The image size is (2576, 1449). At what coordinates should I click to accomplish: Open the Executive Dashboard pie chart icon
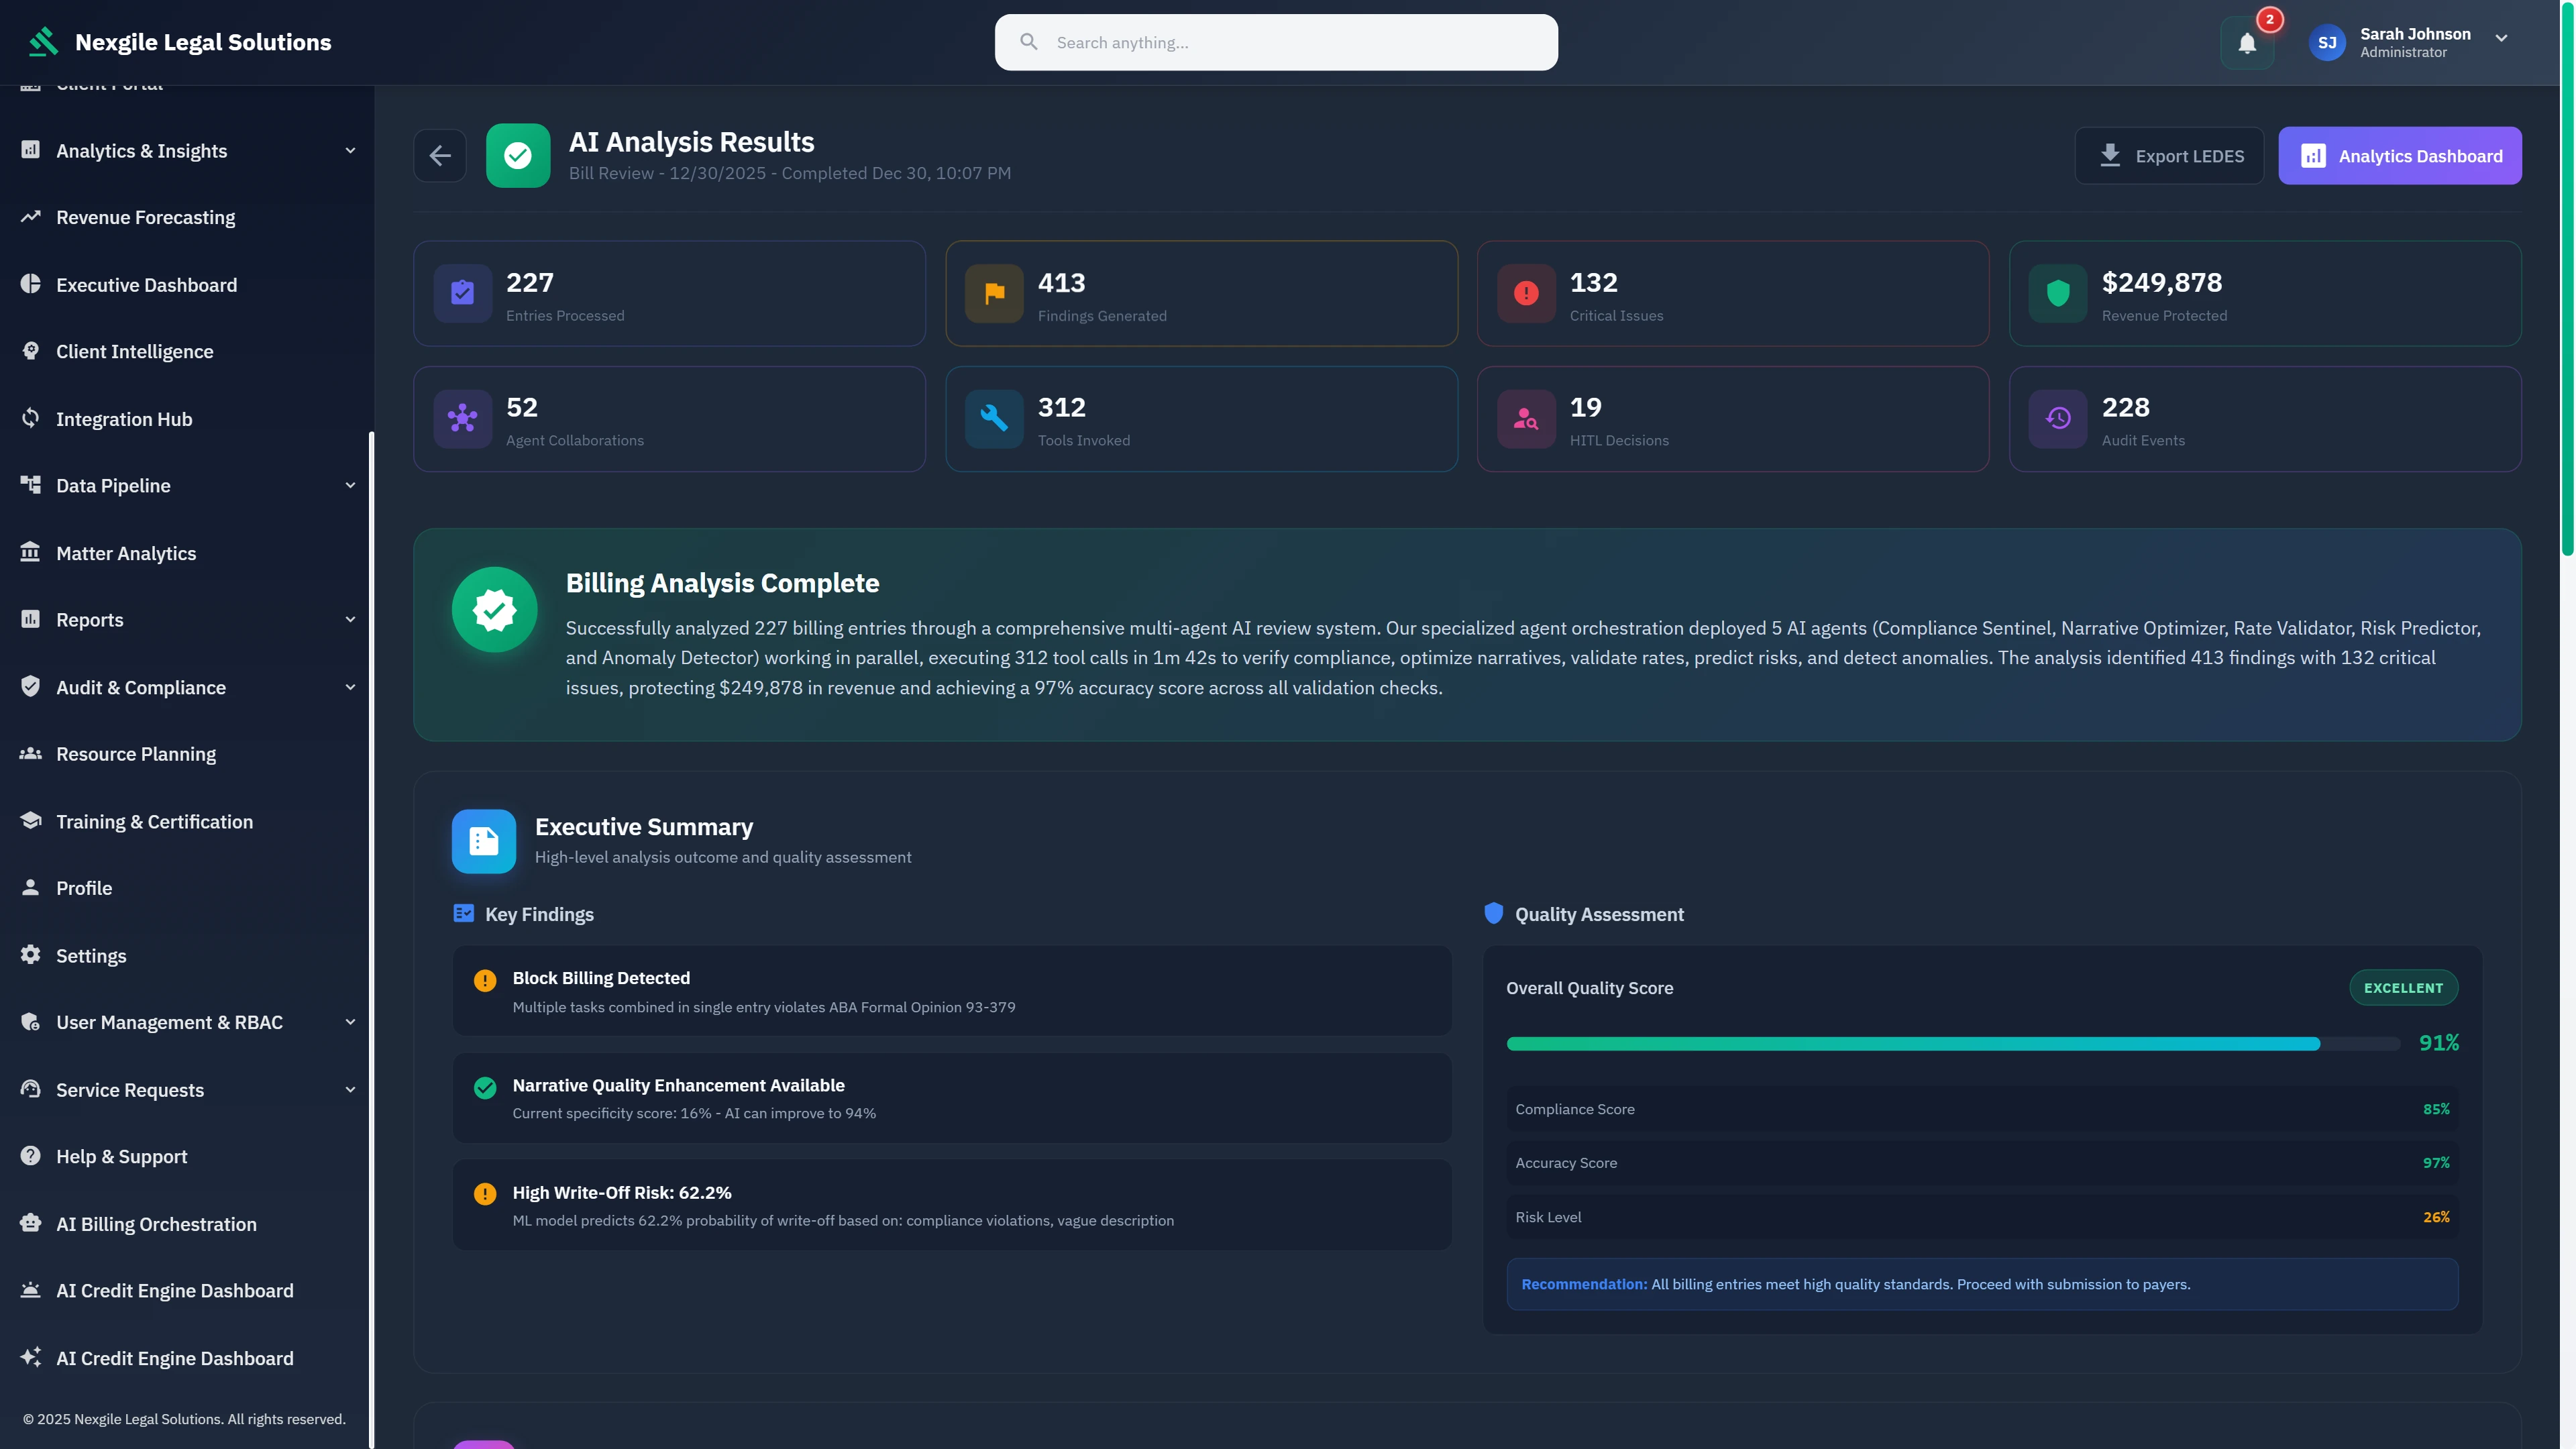pos(30,285)
